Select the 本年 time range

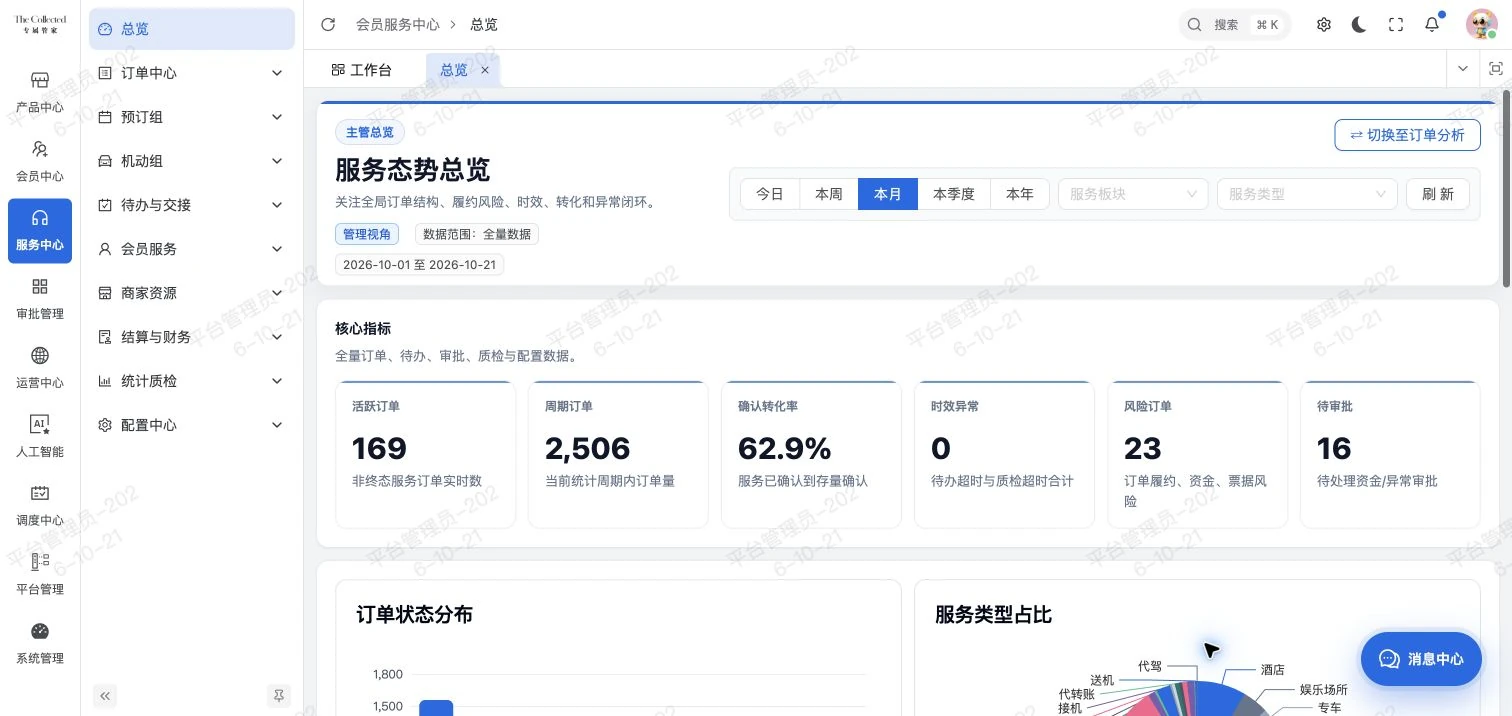[1020, 194]
